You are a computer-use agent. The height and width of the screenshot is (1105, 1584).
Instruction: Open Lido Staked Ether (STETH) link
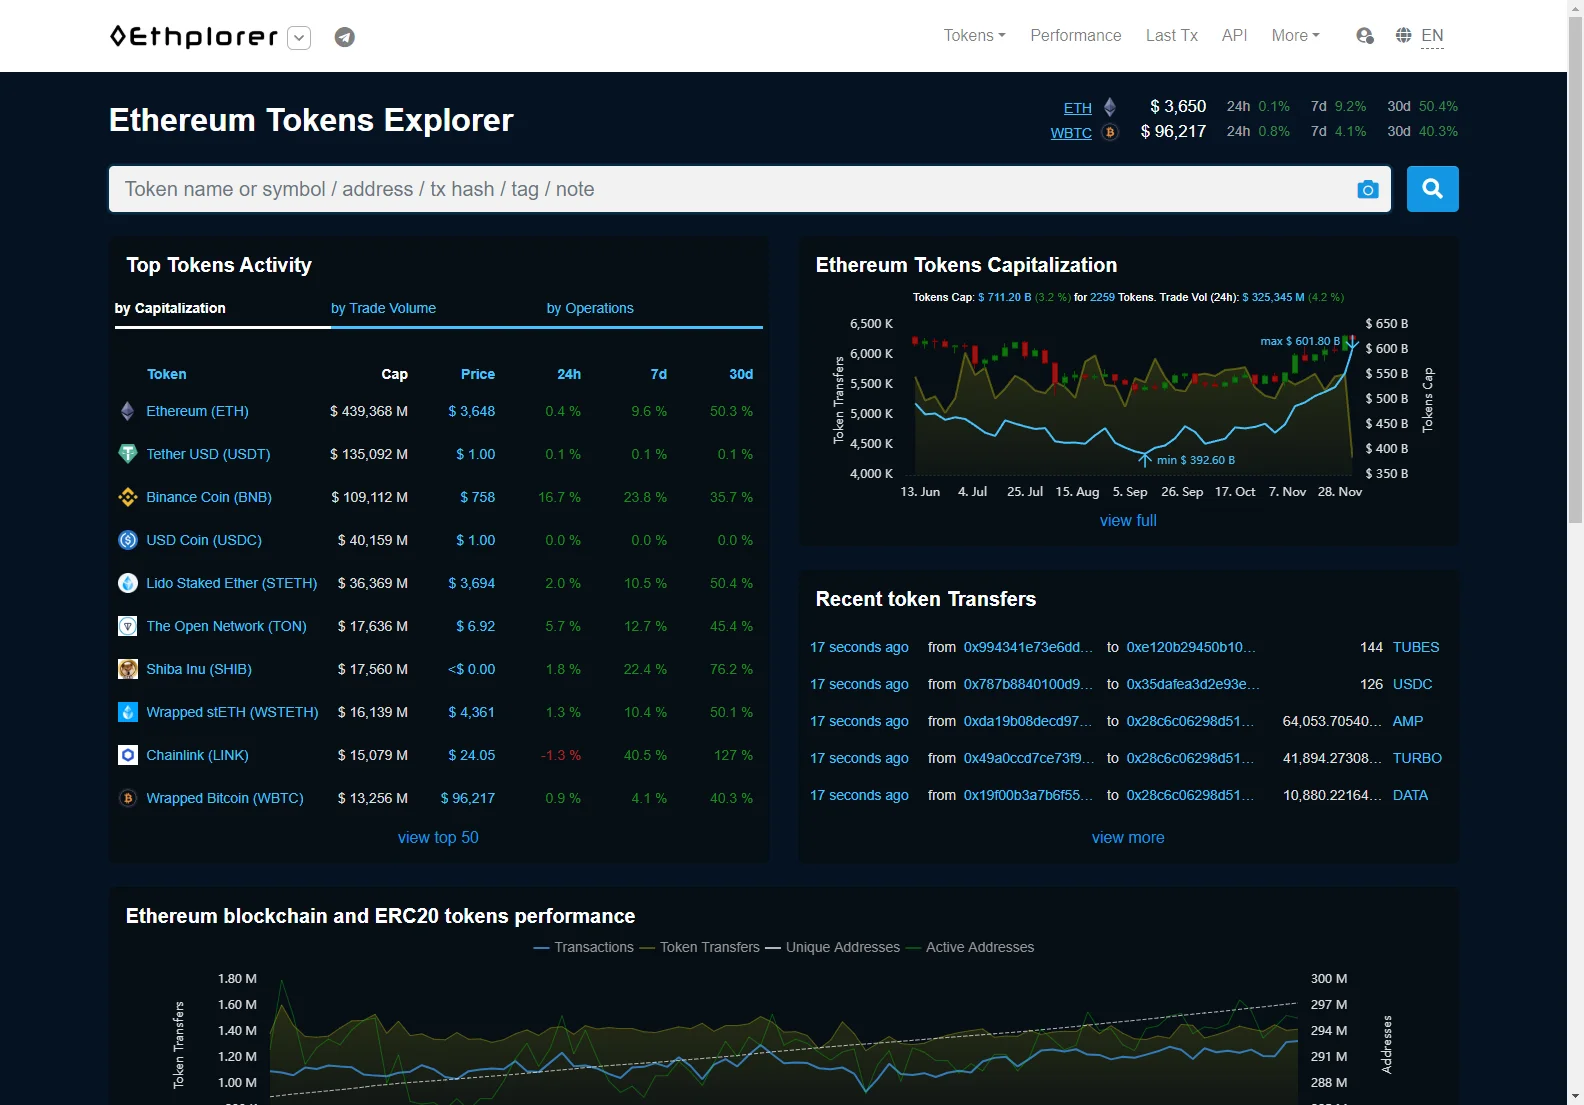pyautogui.click(x=232, y=583)
